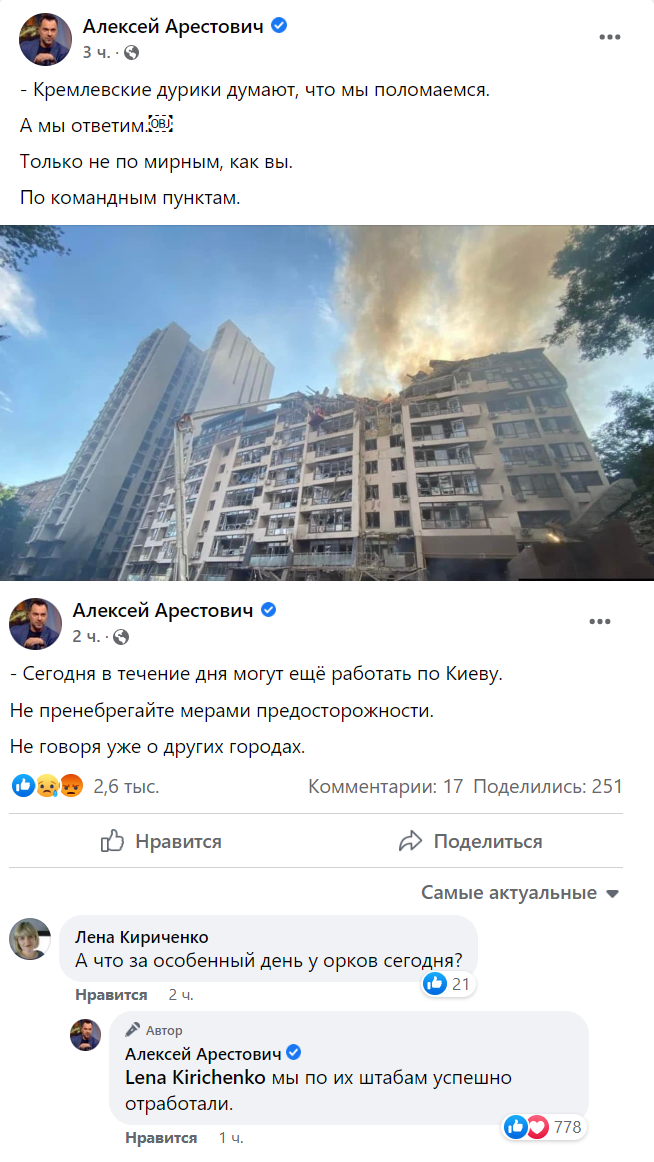Open three-dot options menu on first post
Image resolution: width=654 pixels, height=1162 pixels.
point(610,38)
